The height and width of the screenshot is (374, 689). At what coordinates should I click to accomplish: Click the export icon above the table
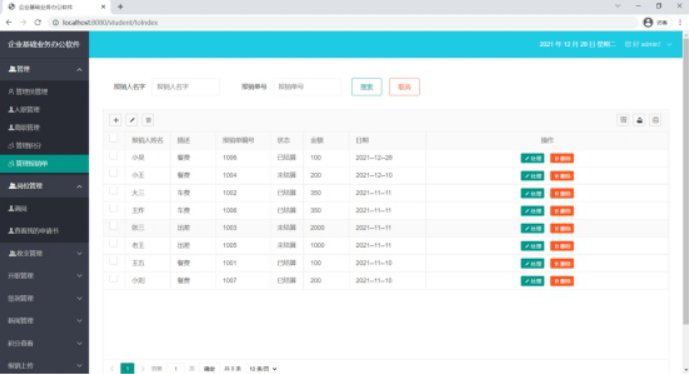(x=639, y=120)
